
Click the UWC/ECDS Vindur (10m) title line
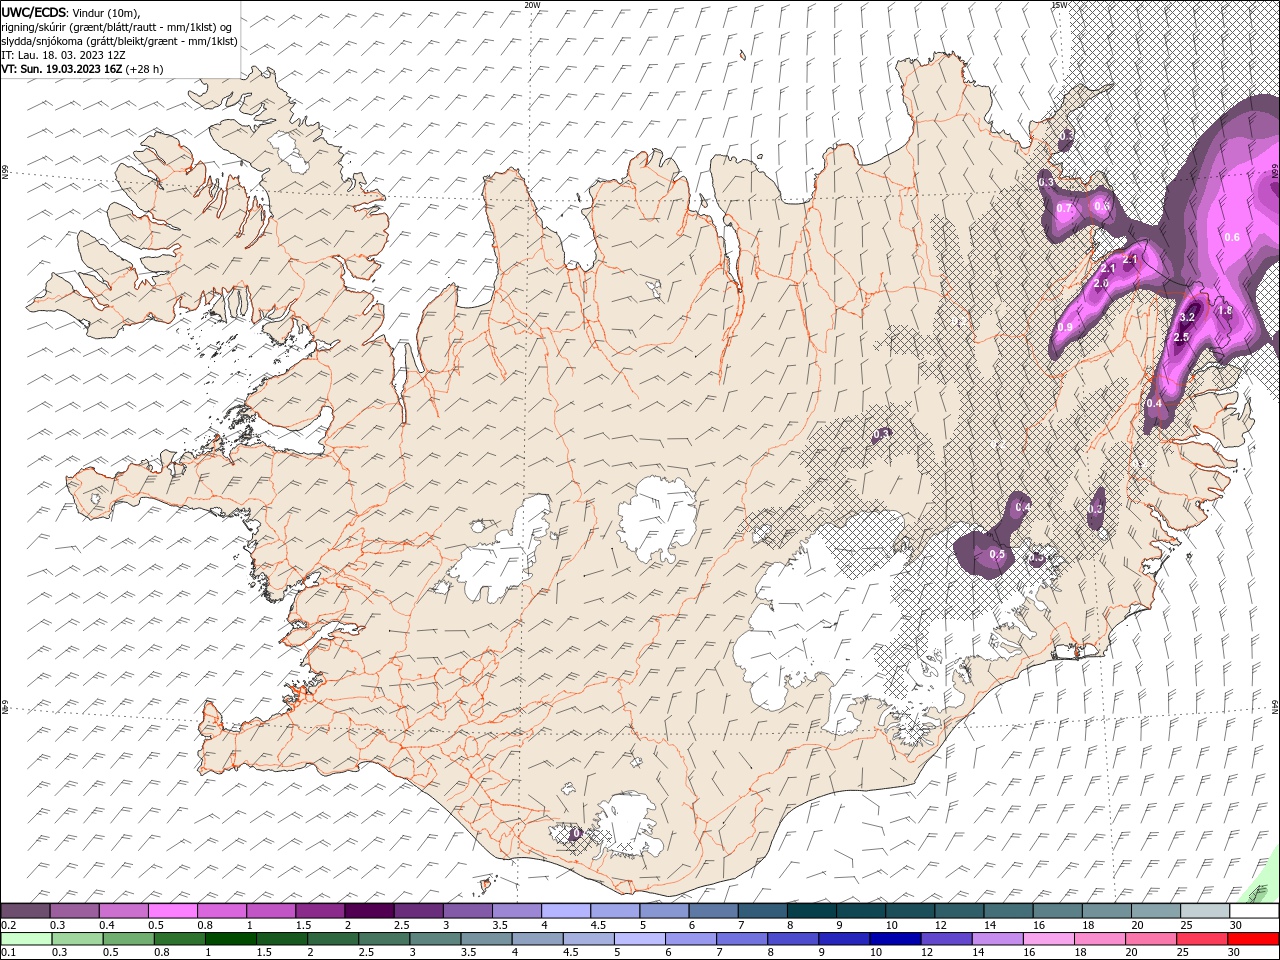point(71,12)
